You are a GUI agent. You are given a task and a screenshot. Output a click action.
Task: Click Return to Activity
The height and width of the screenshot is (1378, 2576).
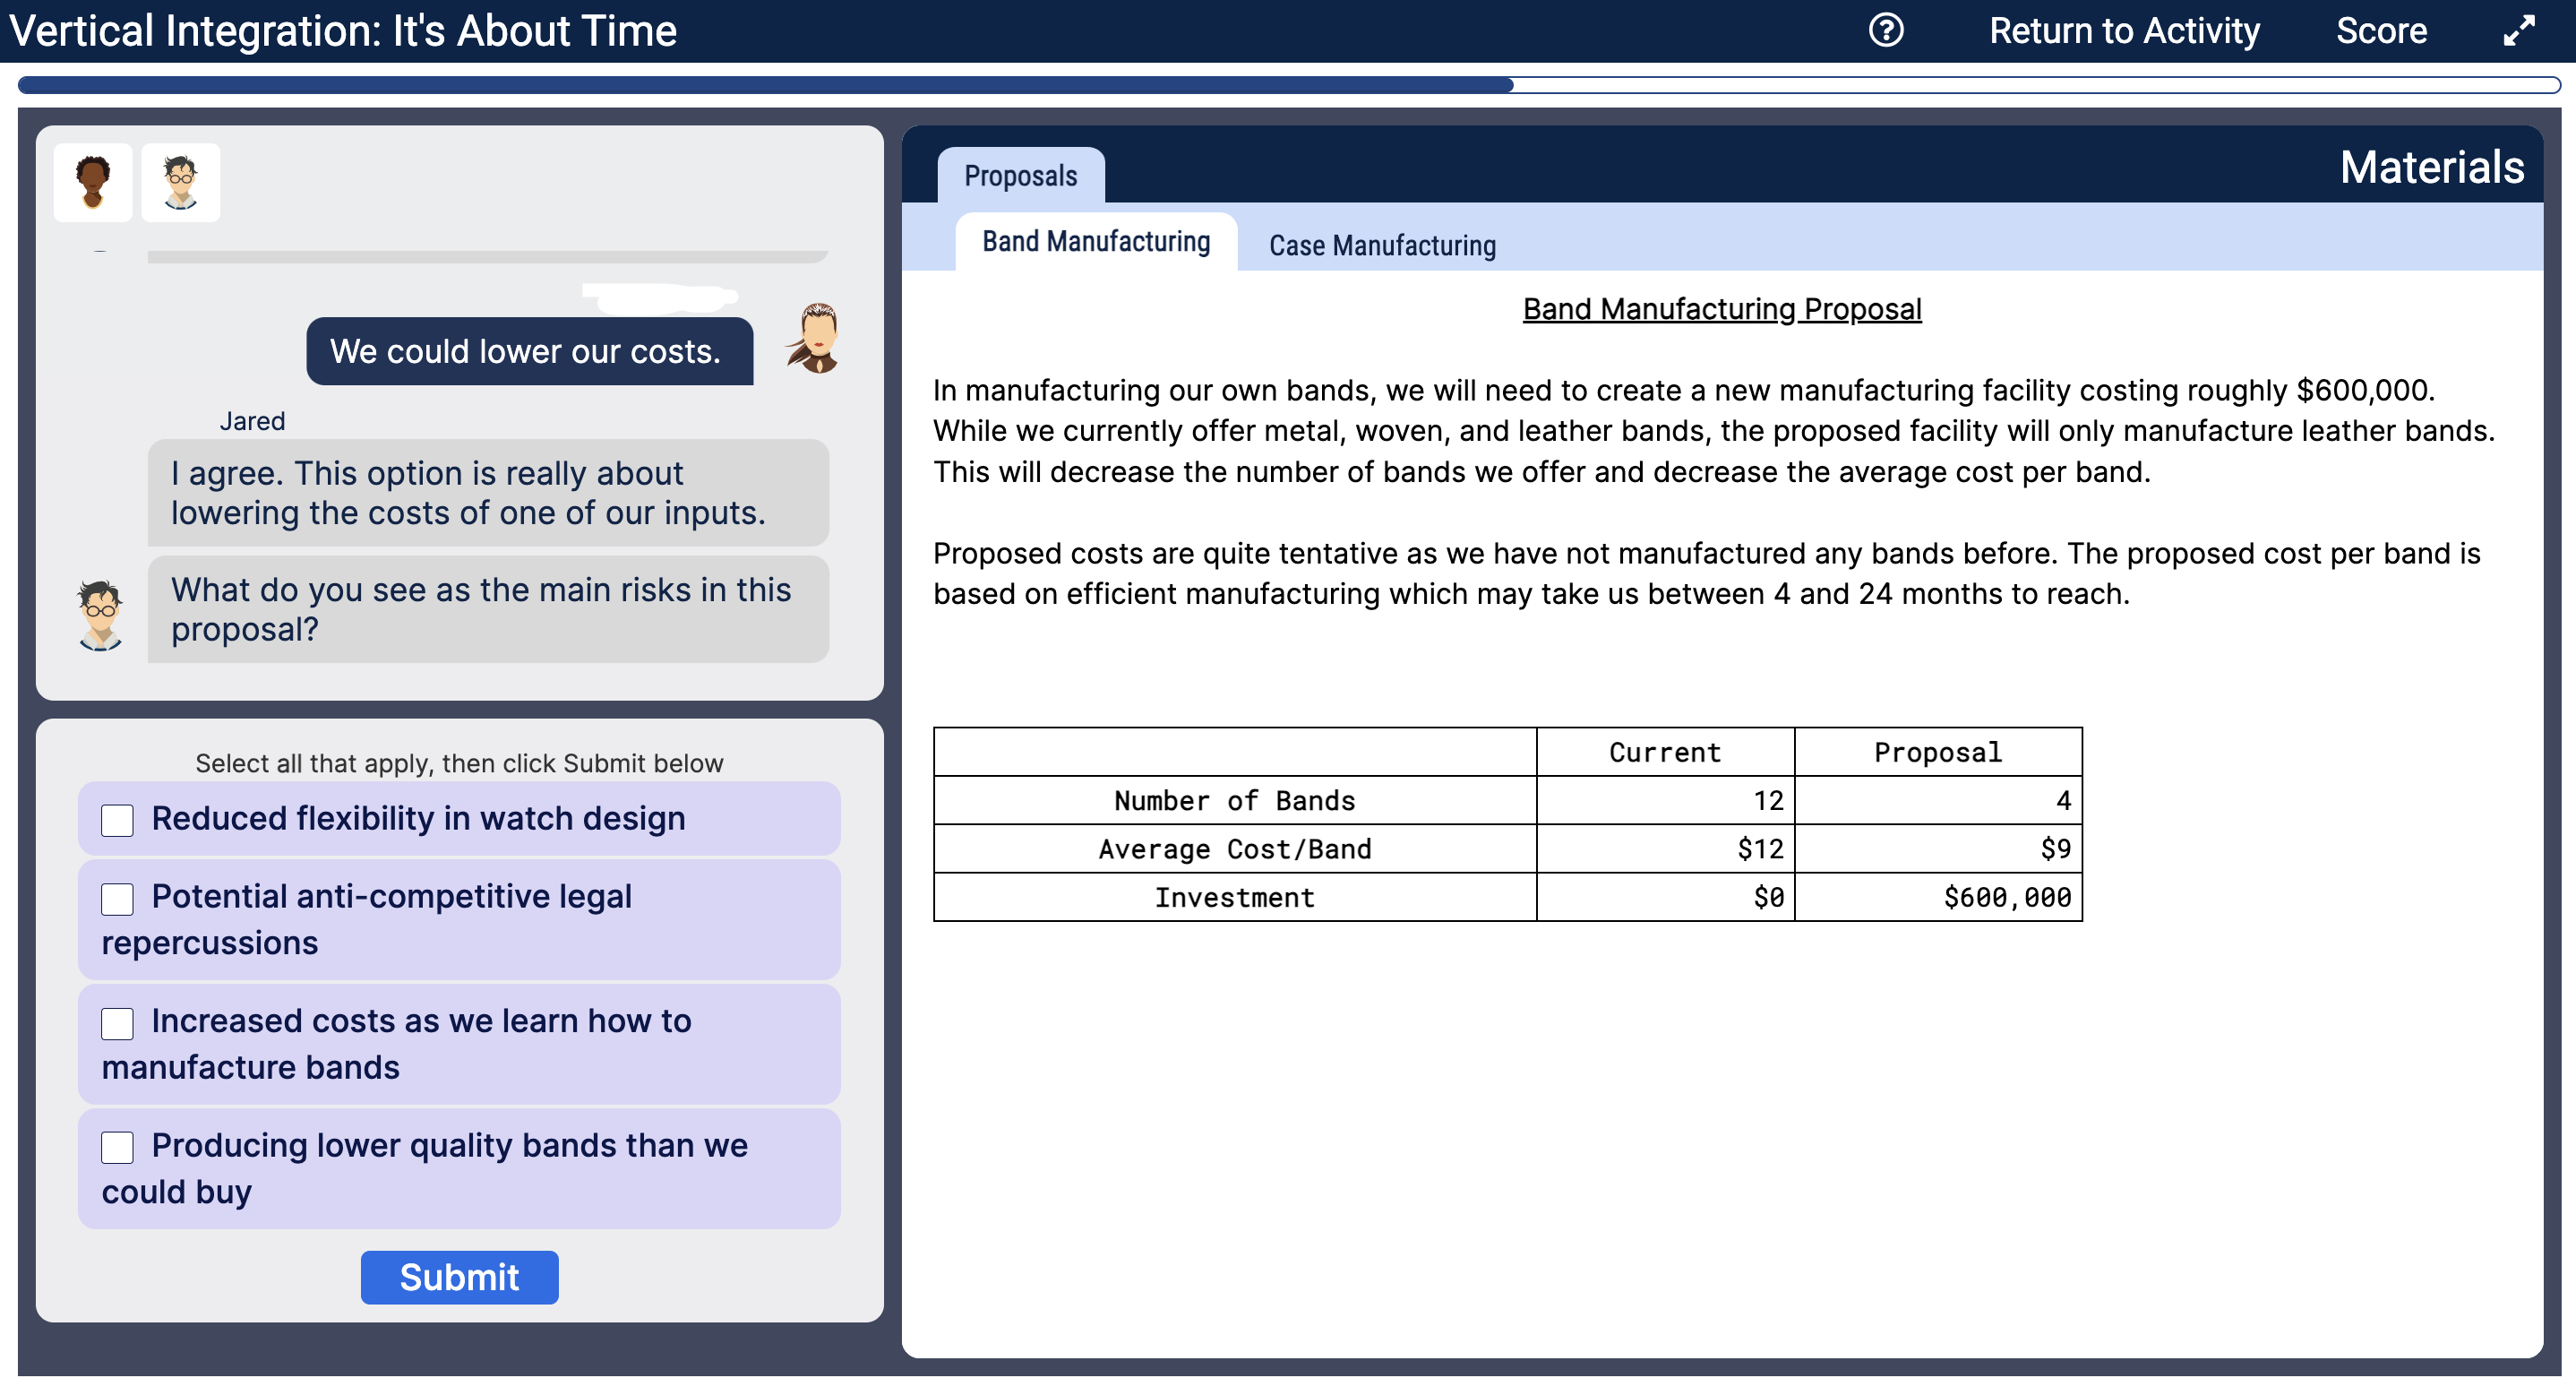click(2123, 31)
